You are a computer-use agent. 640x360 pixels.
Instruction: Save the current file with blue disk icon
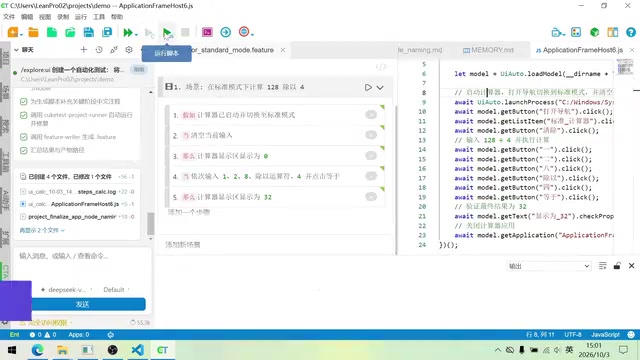[89, 32]
